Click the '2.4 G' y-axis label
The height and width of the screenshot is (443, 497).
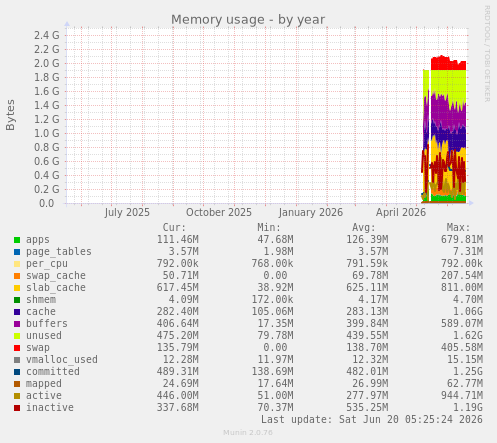point(47,35)
